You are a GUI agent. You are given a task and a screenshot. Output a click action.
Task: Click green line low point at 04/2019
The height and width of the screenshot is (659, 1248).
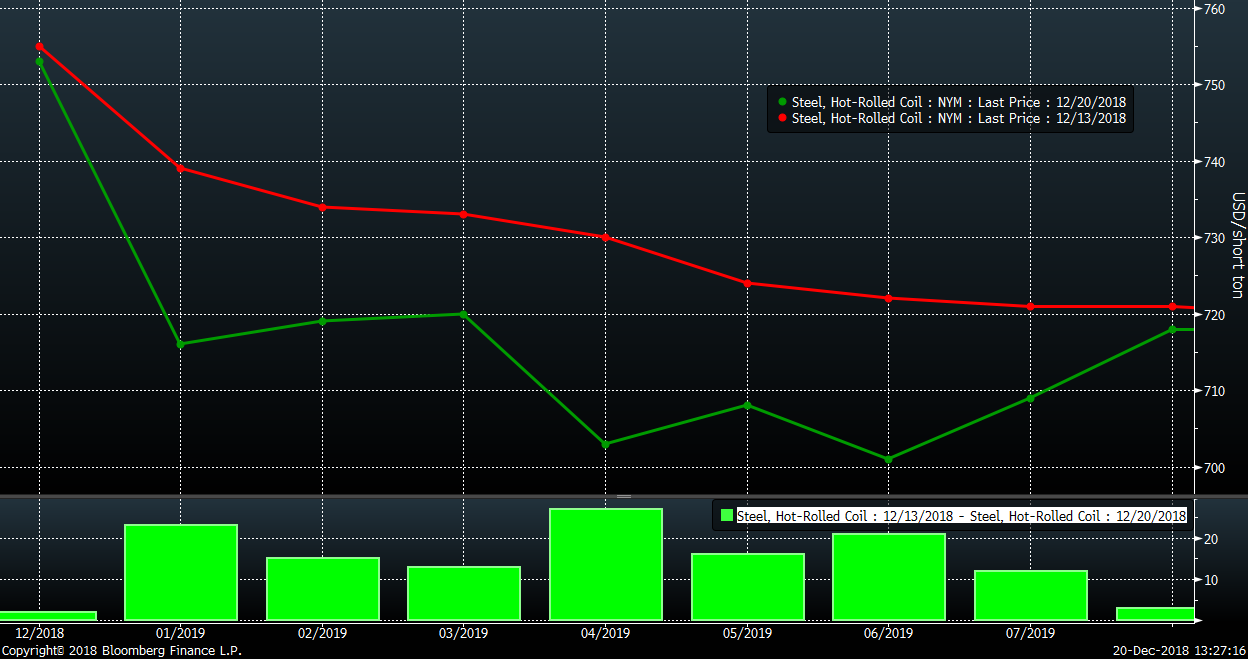tap(606, 444)
